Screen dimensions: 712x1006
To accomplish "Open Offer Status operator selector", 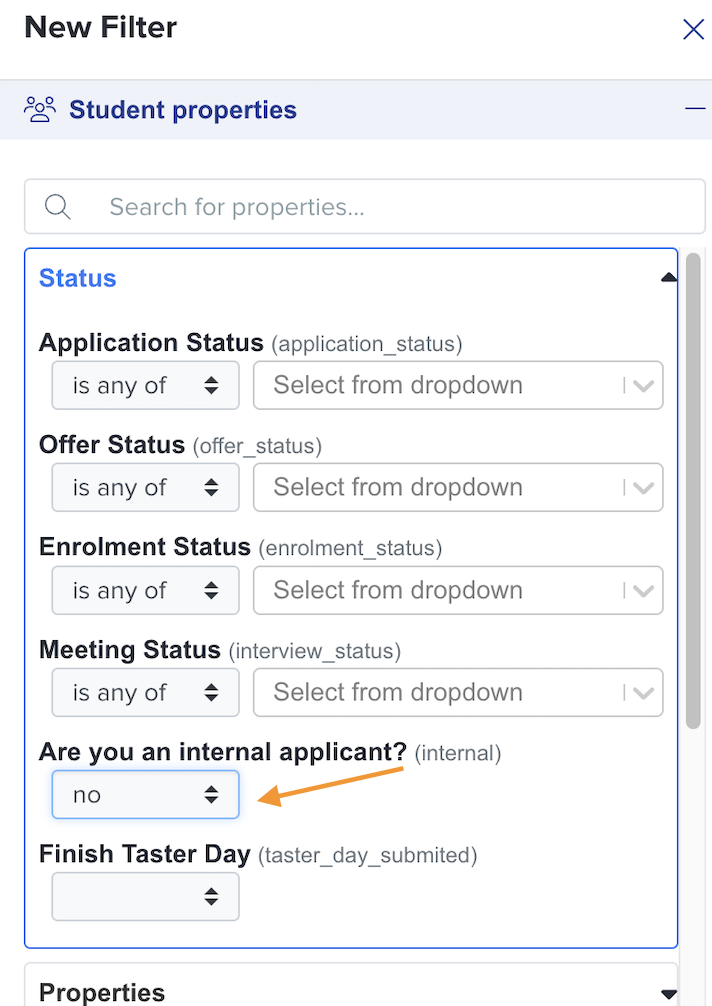I will 146,488.
